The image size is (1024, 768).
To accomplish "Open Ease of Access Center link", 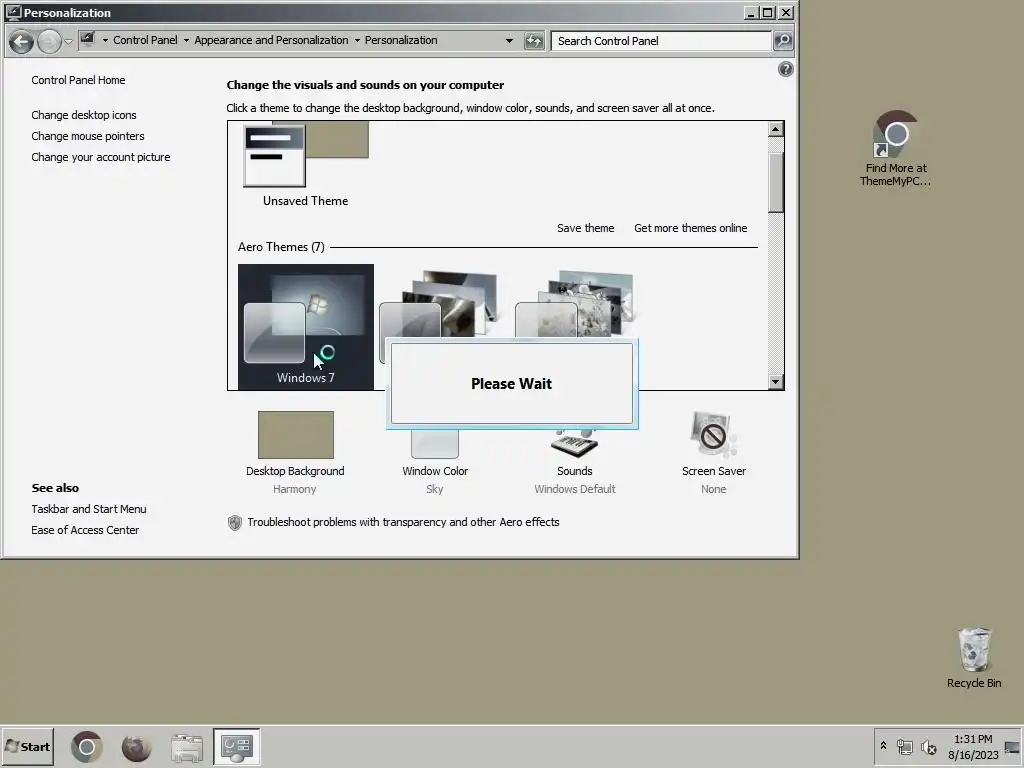I will click(x=85, y=530).
